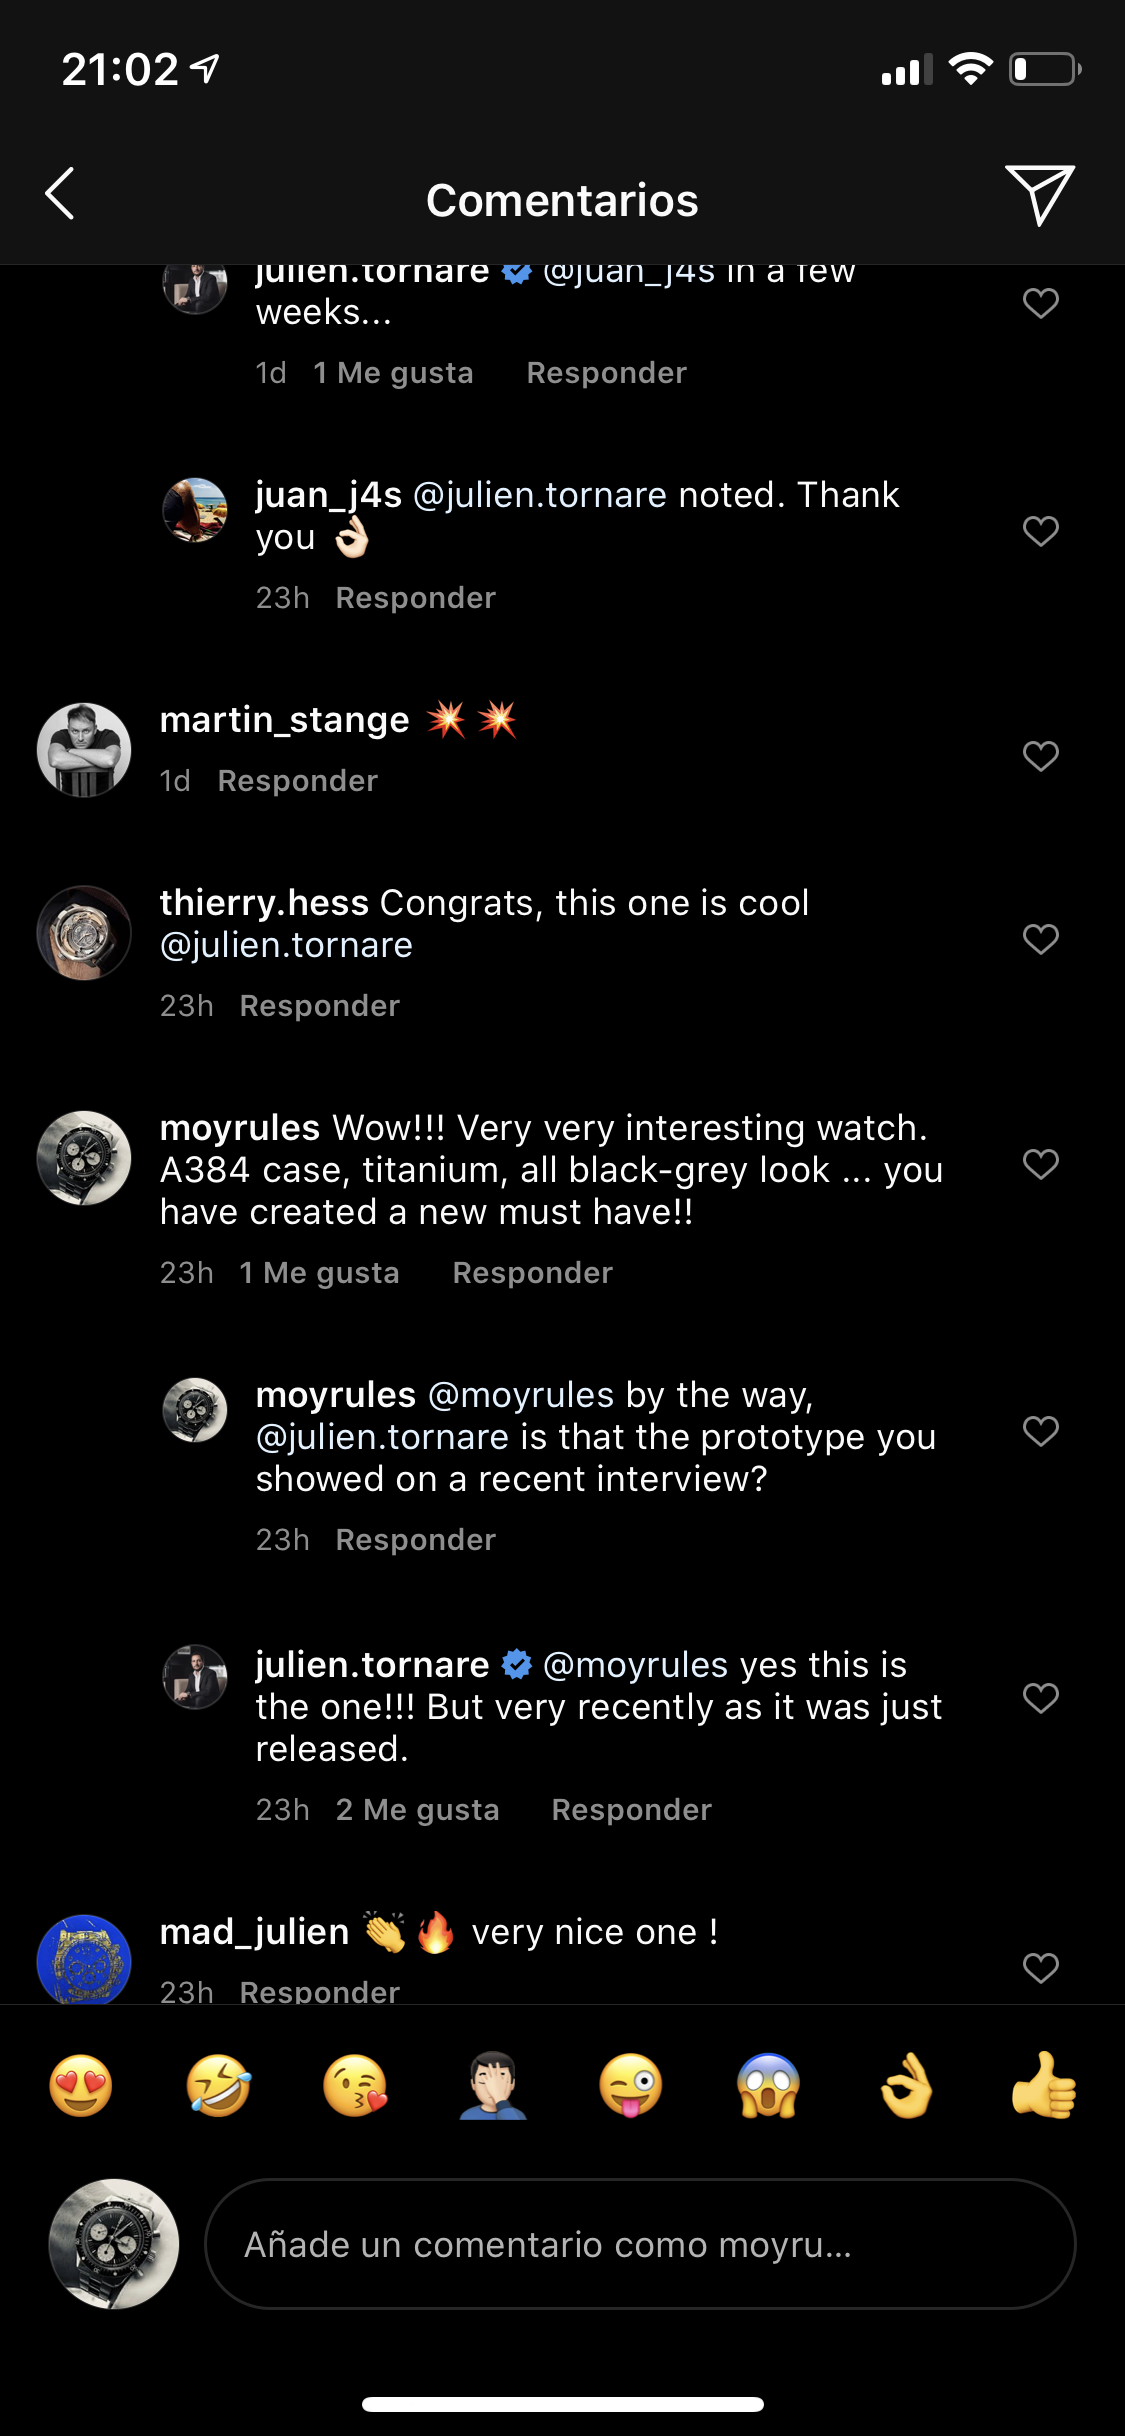This screenshot has width=1125, height=2436.
Task: Tap the back arrow in Comentarios header
Action: 61,194
